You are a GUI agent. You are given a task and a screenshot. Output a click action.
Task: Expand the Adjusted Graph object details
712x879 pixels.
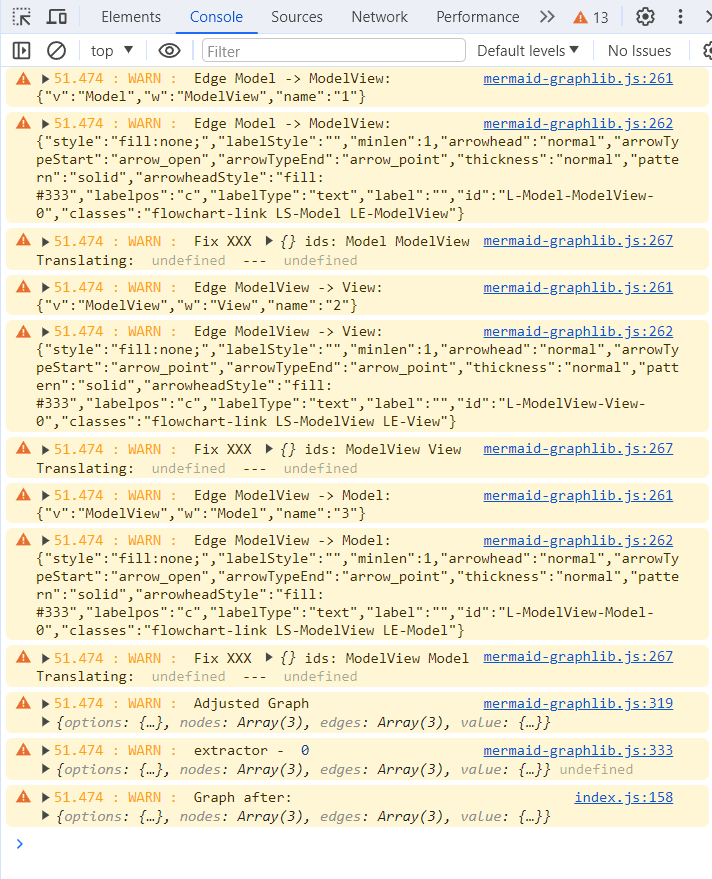click(43, 723)
